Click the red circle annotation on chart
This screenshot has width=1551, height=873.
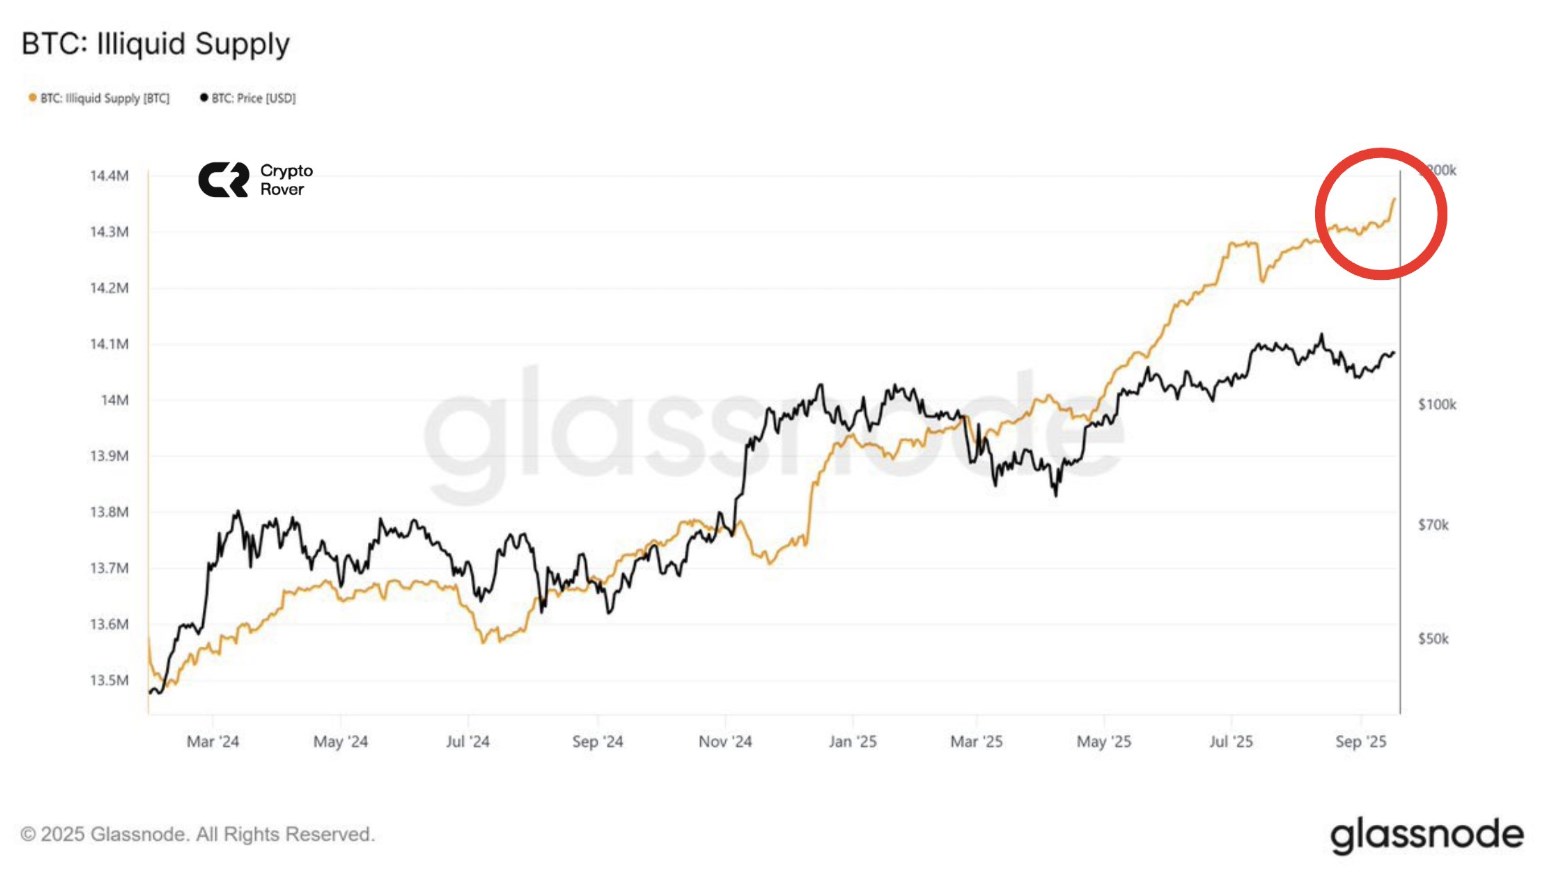pyautogui.click(x=1381, y=213)
